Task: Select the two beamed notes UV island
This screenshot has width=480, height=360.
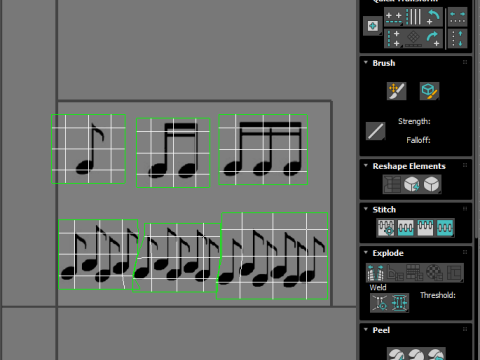Action: 173,153
